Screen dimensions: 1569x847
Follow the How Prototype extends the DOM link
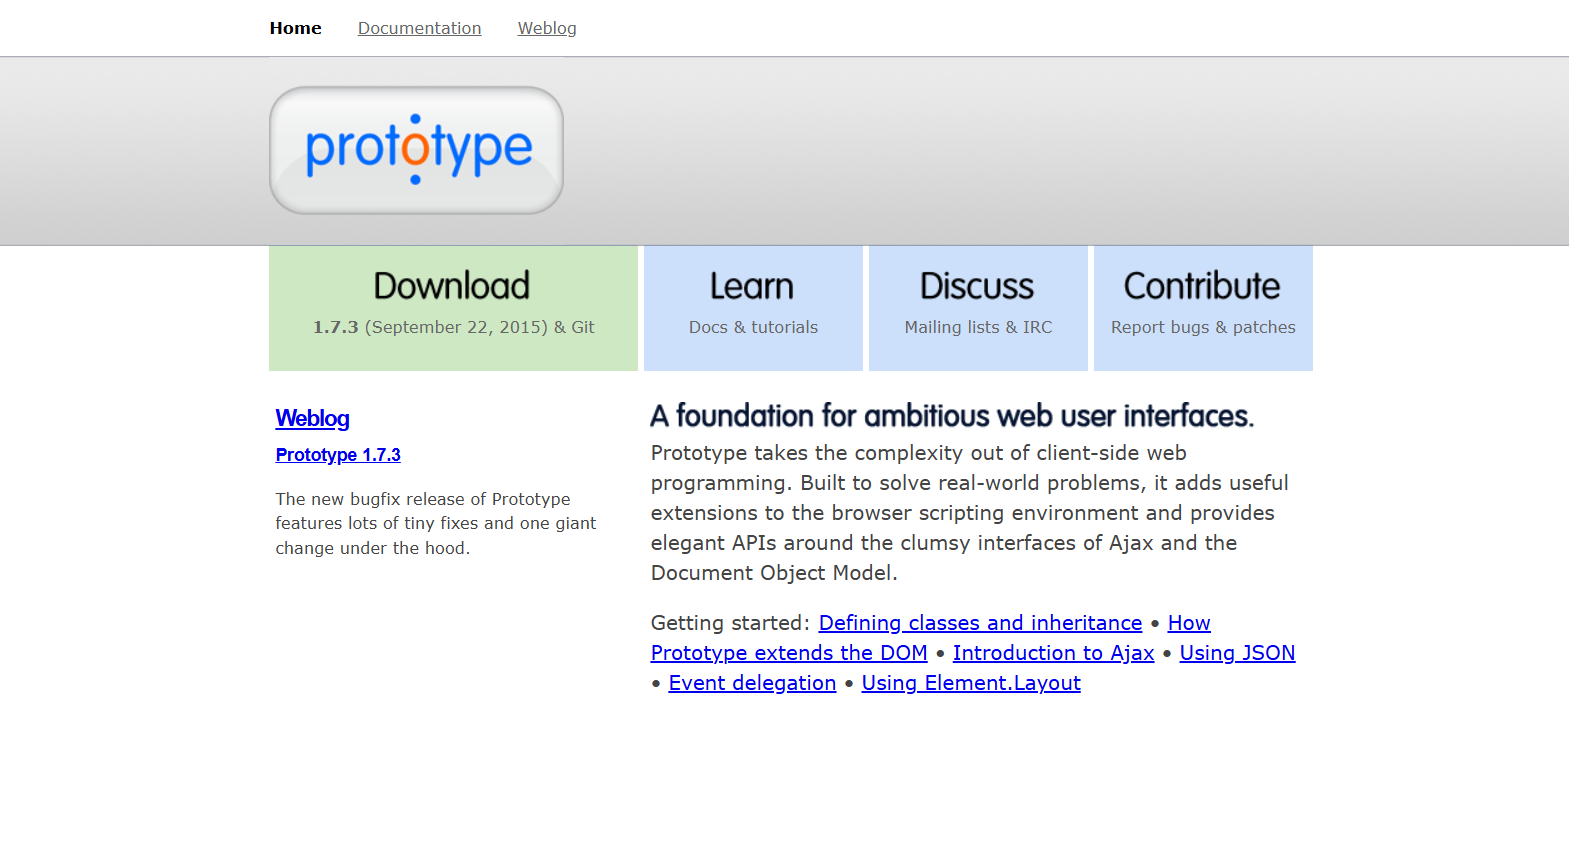click(788, 653)
